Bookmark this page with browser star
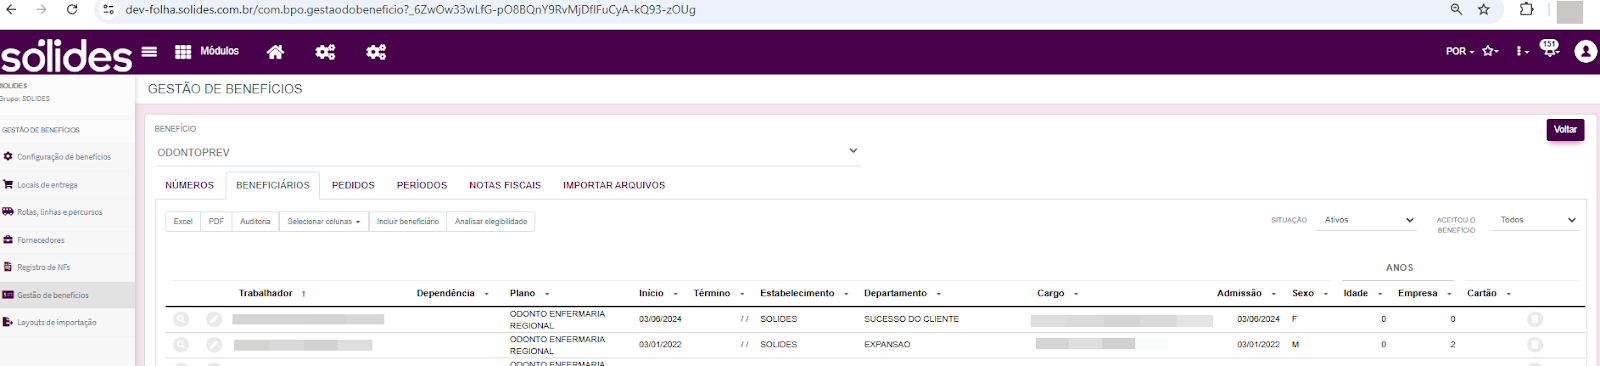Image resolution: width=1600 pixels, height=366 pixels. coord(1484,9)
